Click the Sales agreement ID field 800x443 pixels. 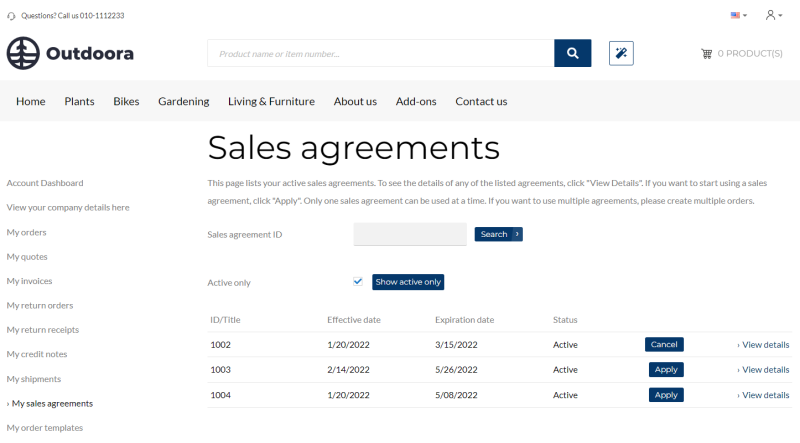(410, 234)
